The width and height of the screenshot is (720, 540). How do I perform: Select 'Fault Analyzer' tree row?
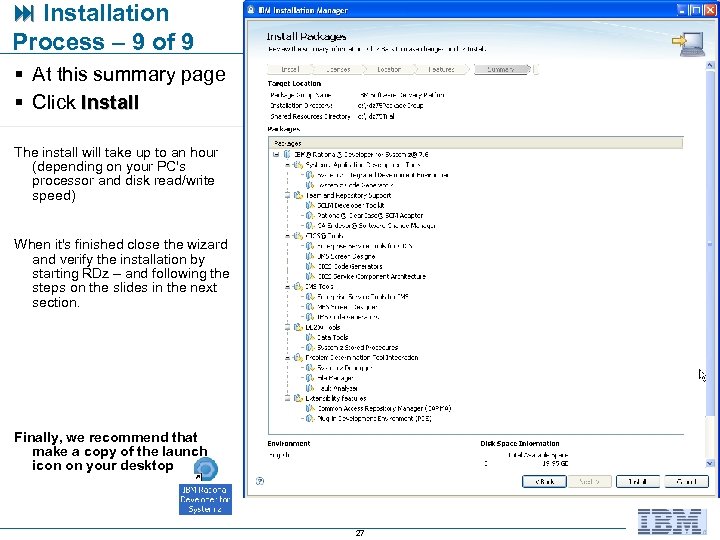(x=338, y=388)
